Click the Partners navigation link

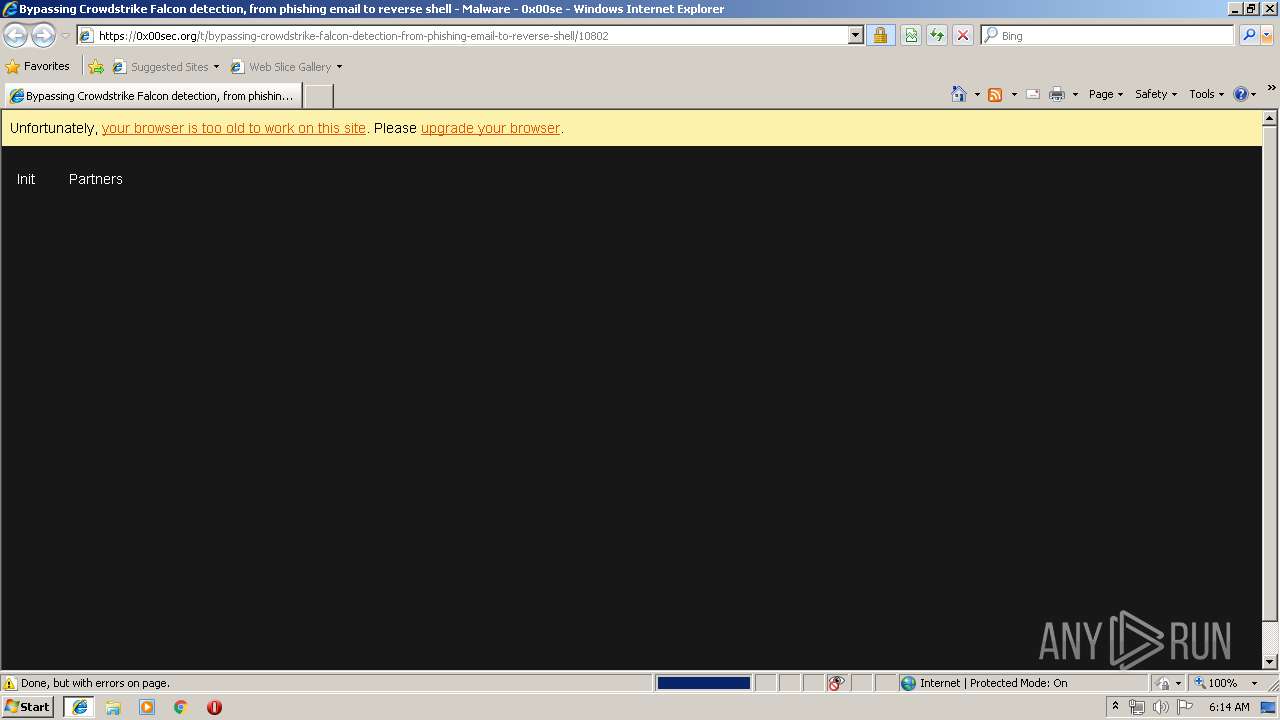tap(96, 179)
